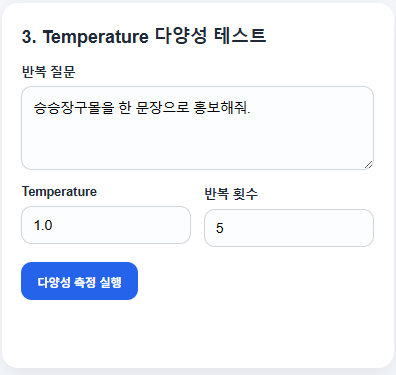The image size is (396, 375).
Task: Select the 반복 횟수 input showing 5
Action: pos(289,228)
